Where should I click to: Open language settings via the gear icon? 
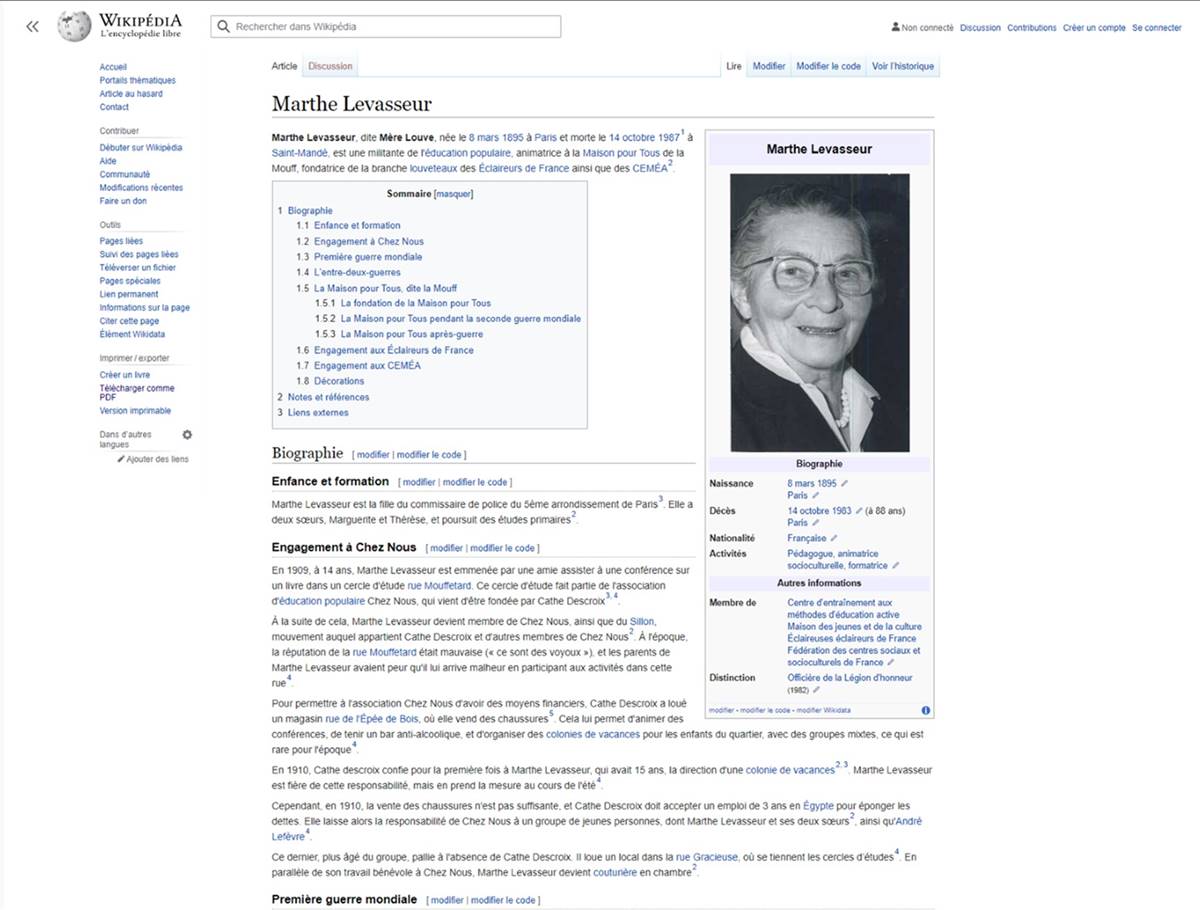186,434
